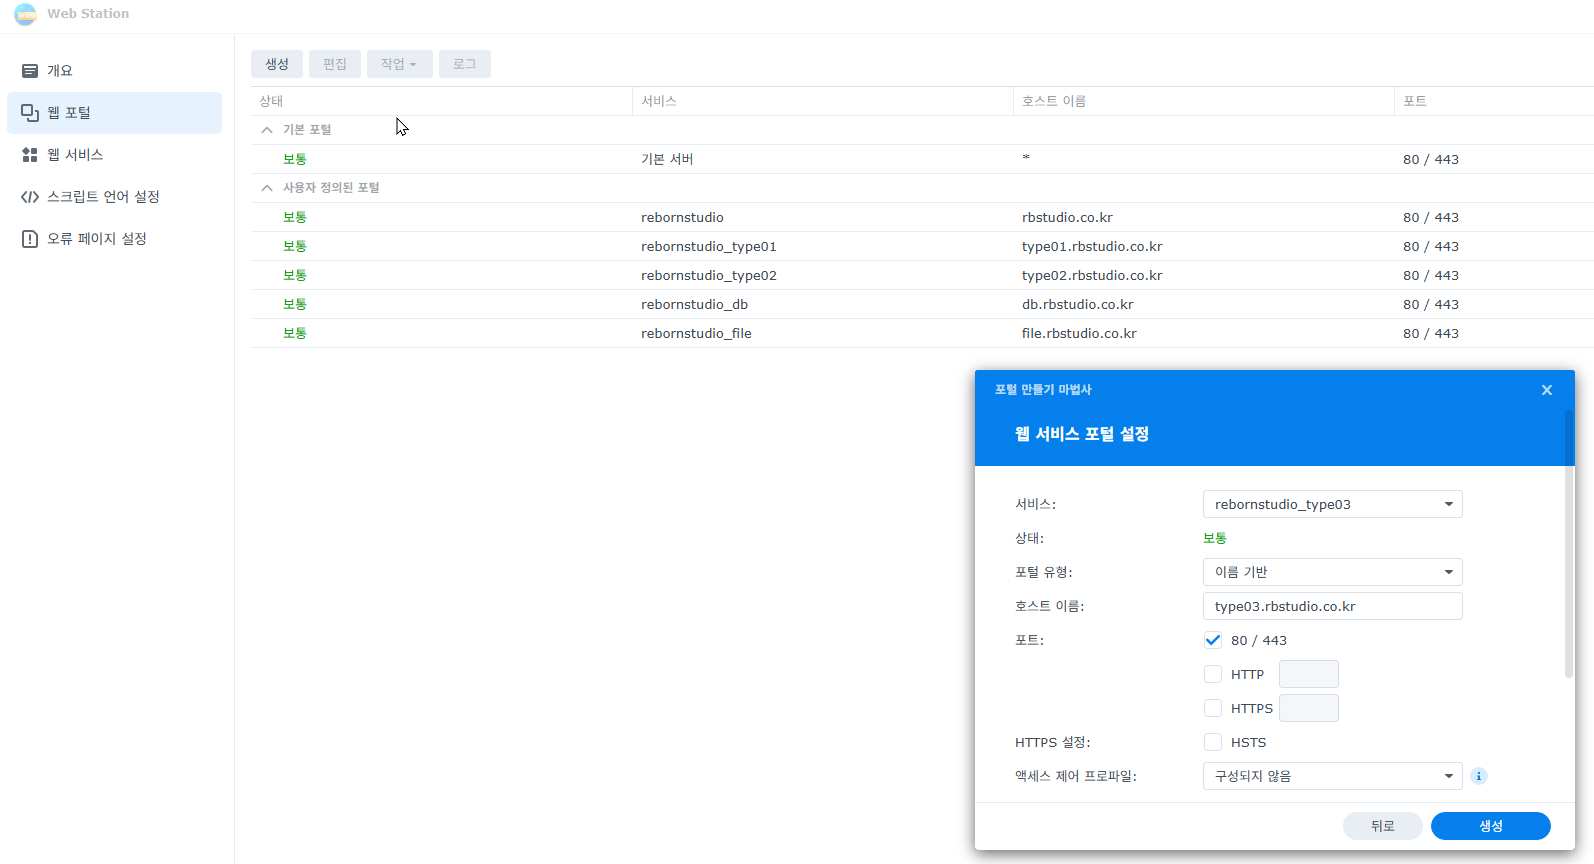Click the Web Station app logo icon
Screen dimensions: 1594x864
click(25, 14)
